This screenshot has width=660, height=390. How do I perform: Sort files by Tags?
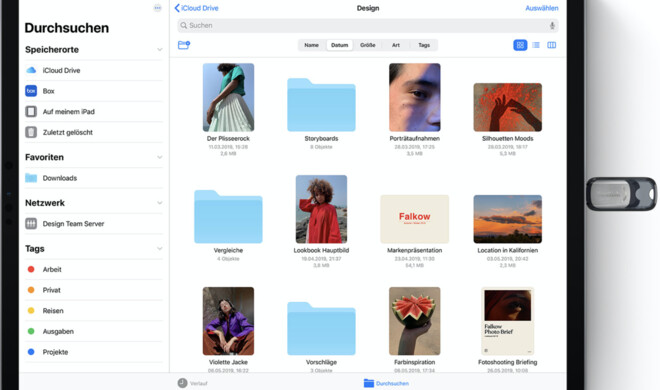tap(424, 45)
